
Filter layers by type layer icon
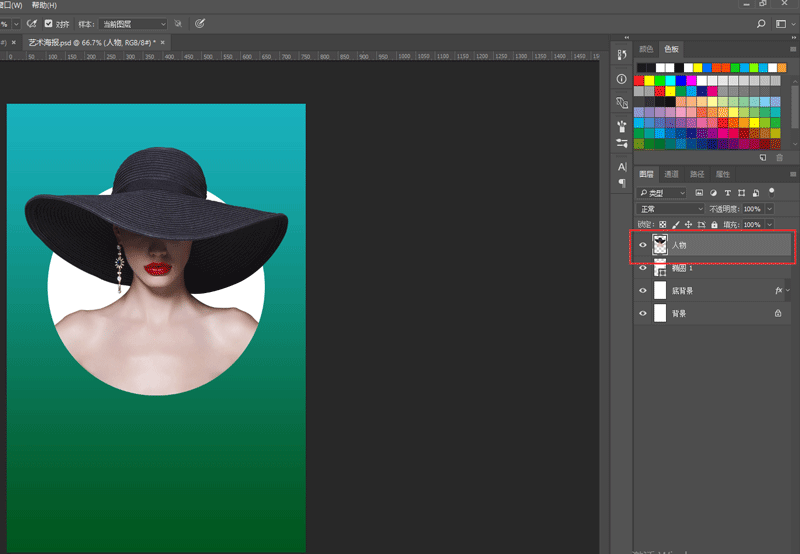728,193
